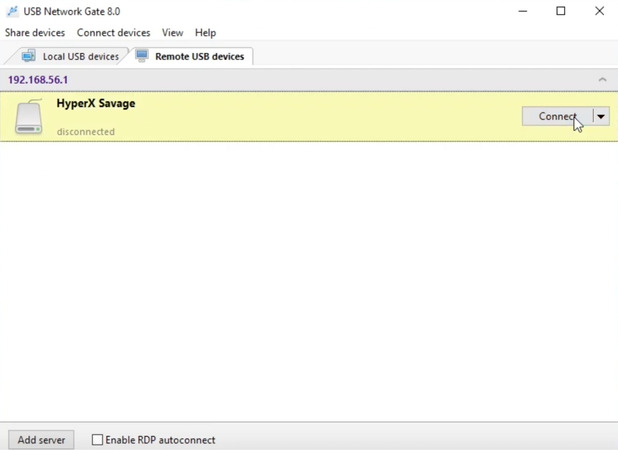Connect the HyperX Savage device
The width and height of the screenshot is (618, 450).
[557, 116]
